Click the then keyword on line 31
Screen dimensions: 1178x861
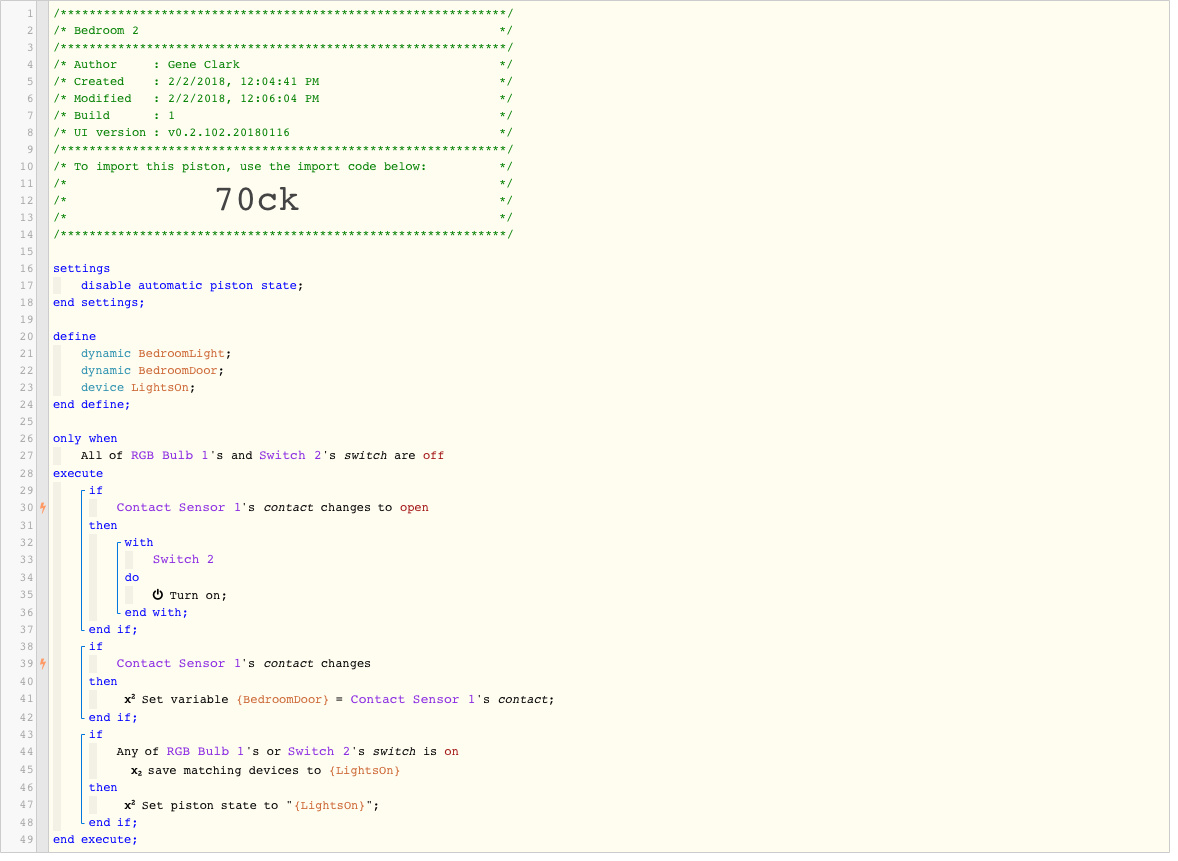pos(103,526)
